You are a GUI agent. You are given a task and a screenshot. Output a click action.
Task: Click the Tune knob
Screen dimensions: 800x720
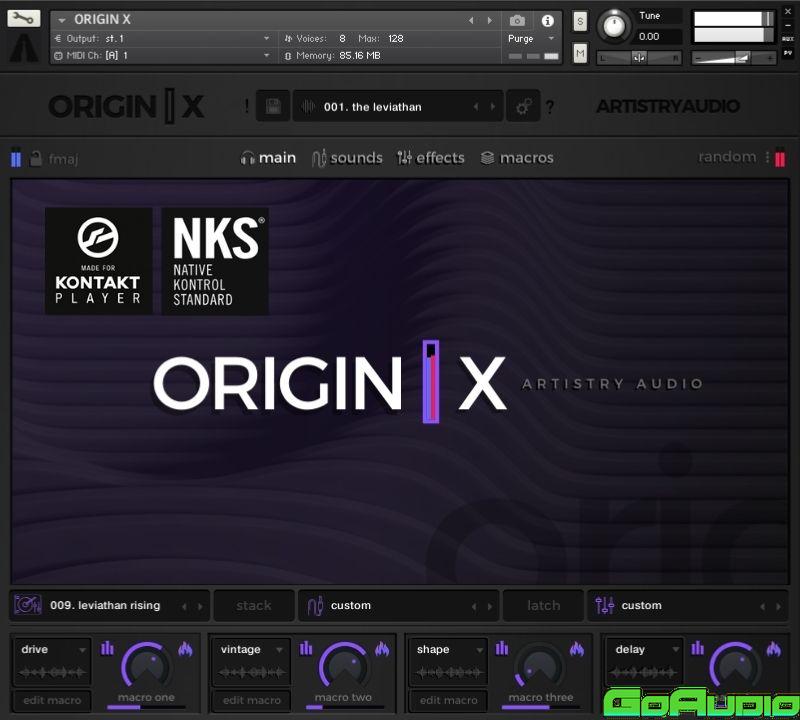[614, 24]
